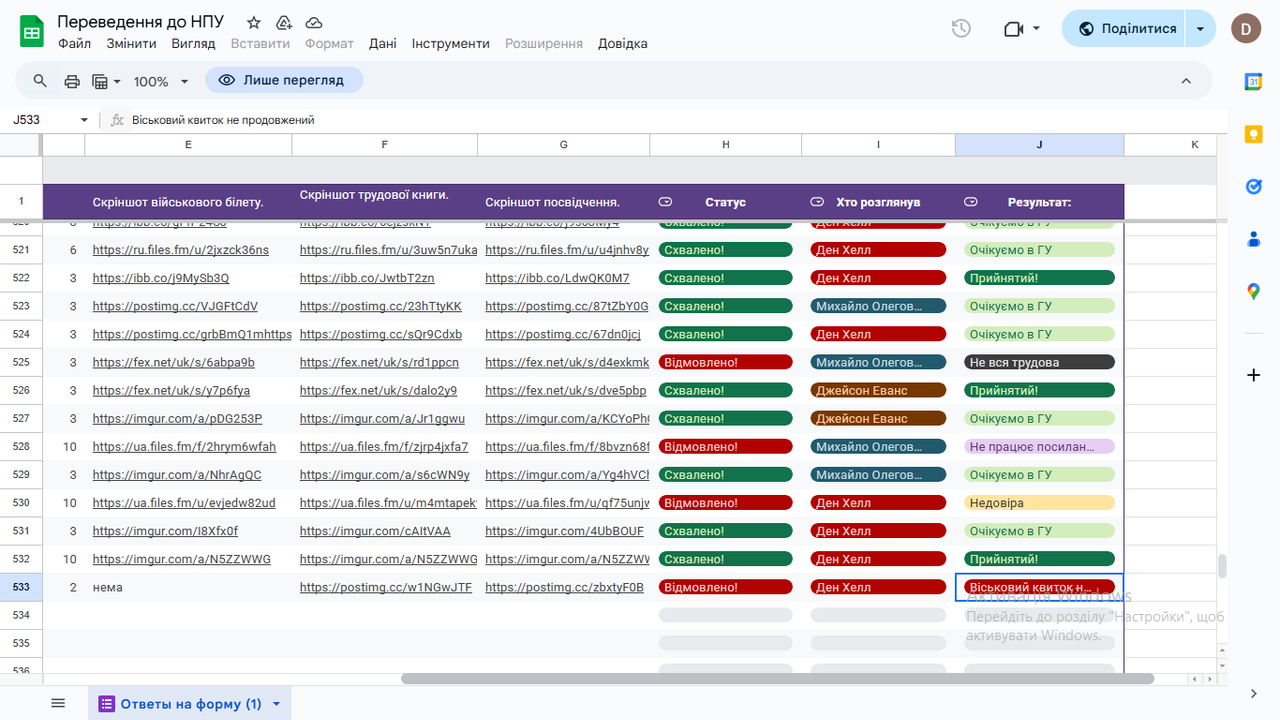This screenshot has height=720, width=1280.
Task: Click the vertical scrollbar thumb
Action: click(1222, 566)
